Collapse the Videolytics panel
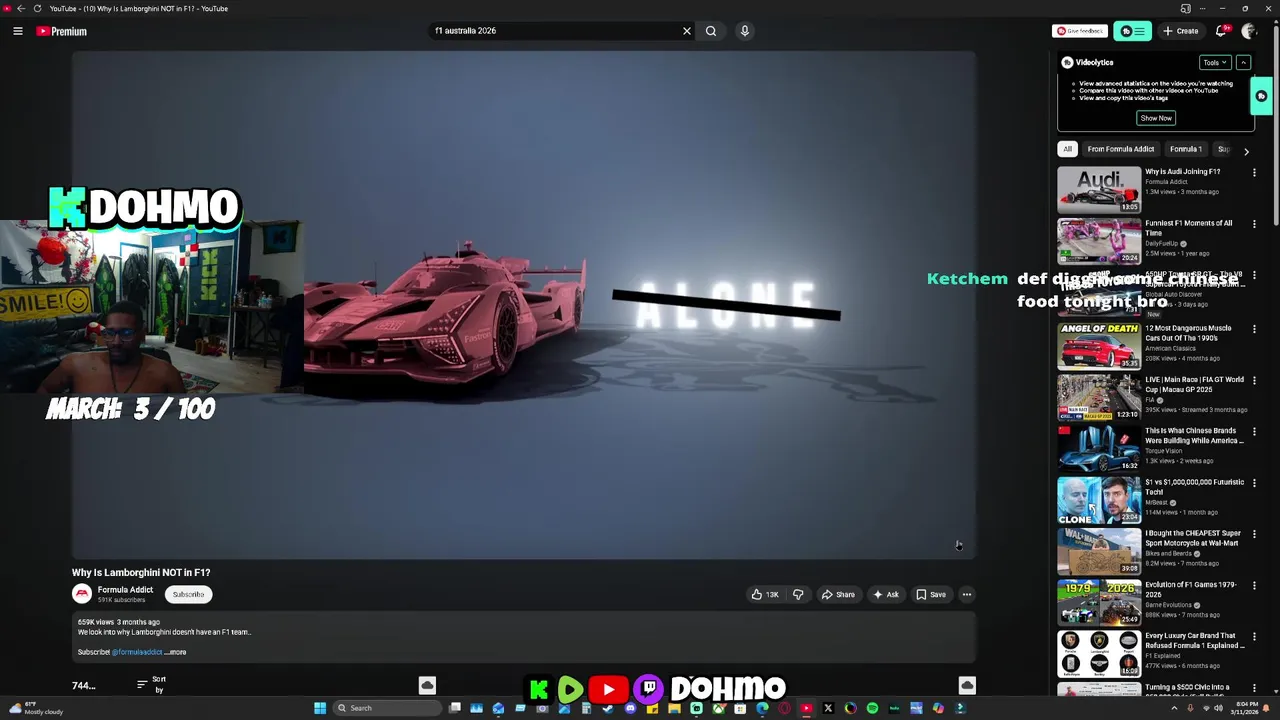 click(x=1243, y=62)
